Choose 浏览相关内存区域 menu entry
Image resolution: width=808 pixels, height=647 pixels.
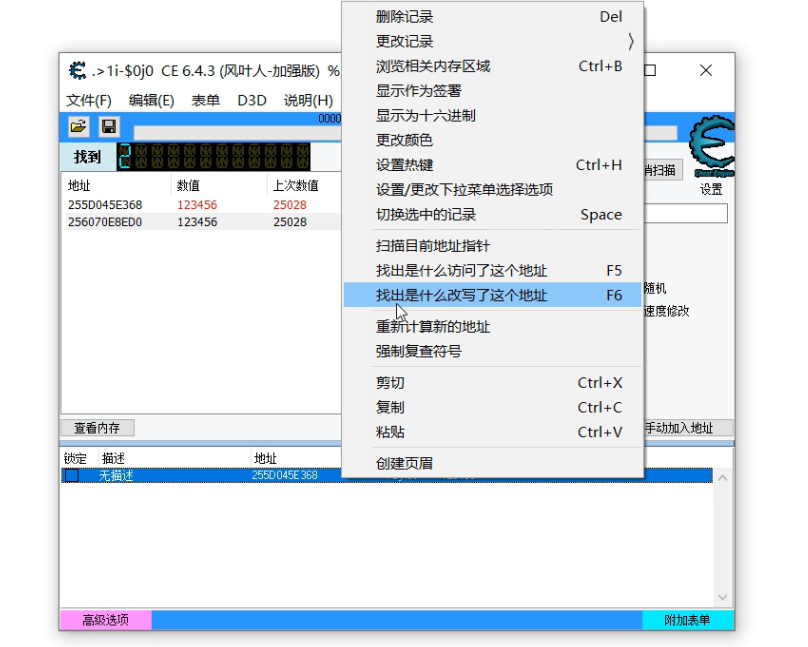tap(493, 66)
